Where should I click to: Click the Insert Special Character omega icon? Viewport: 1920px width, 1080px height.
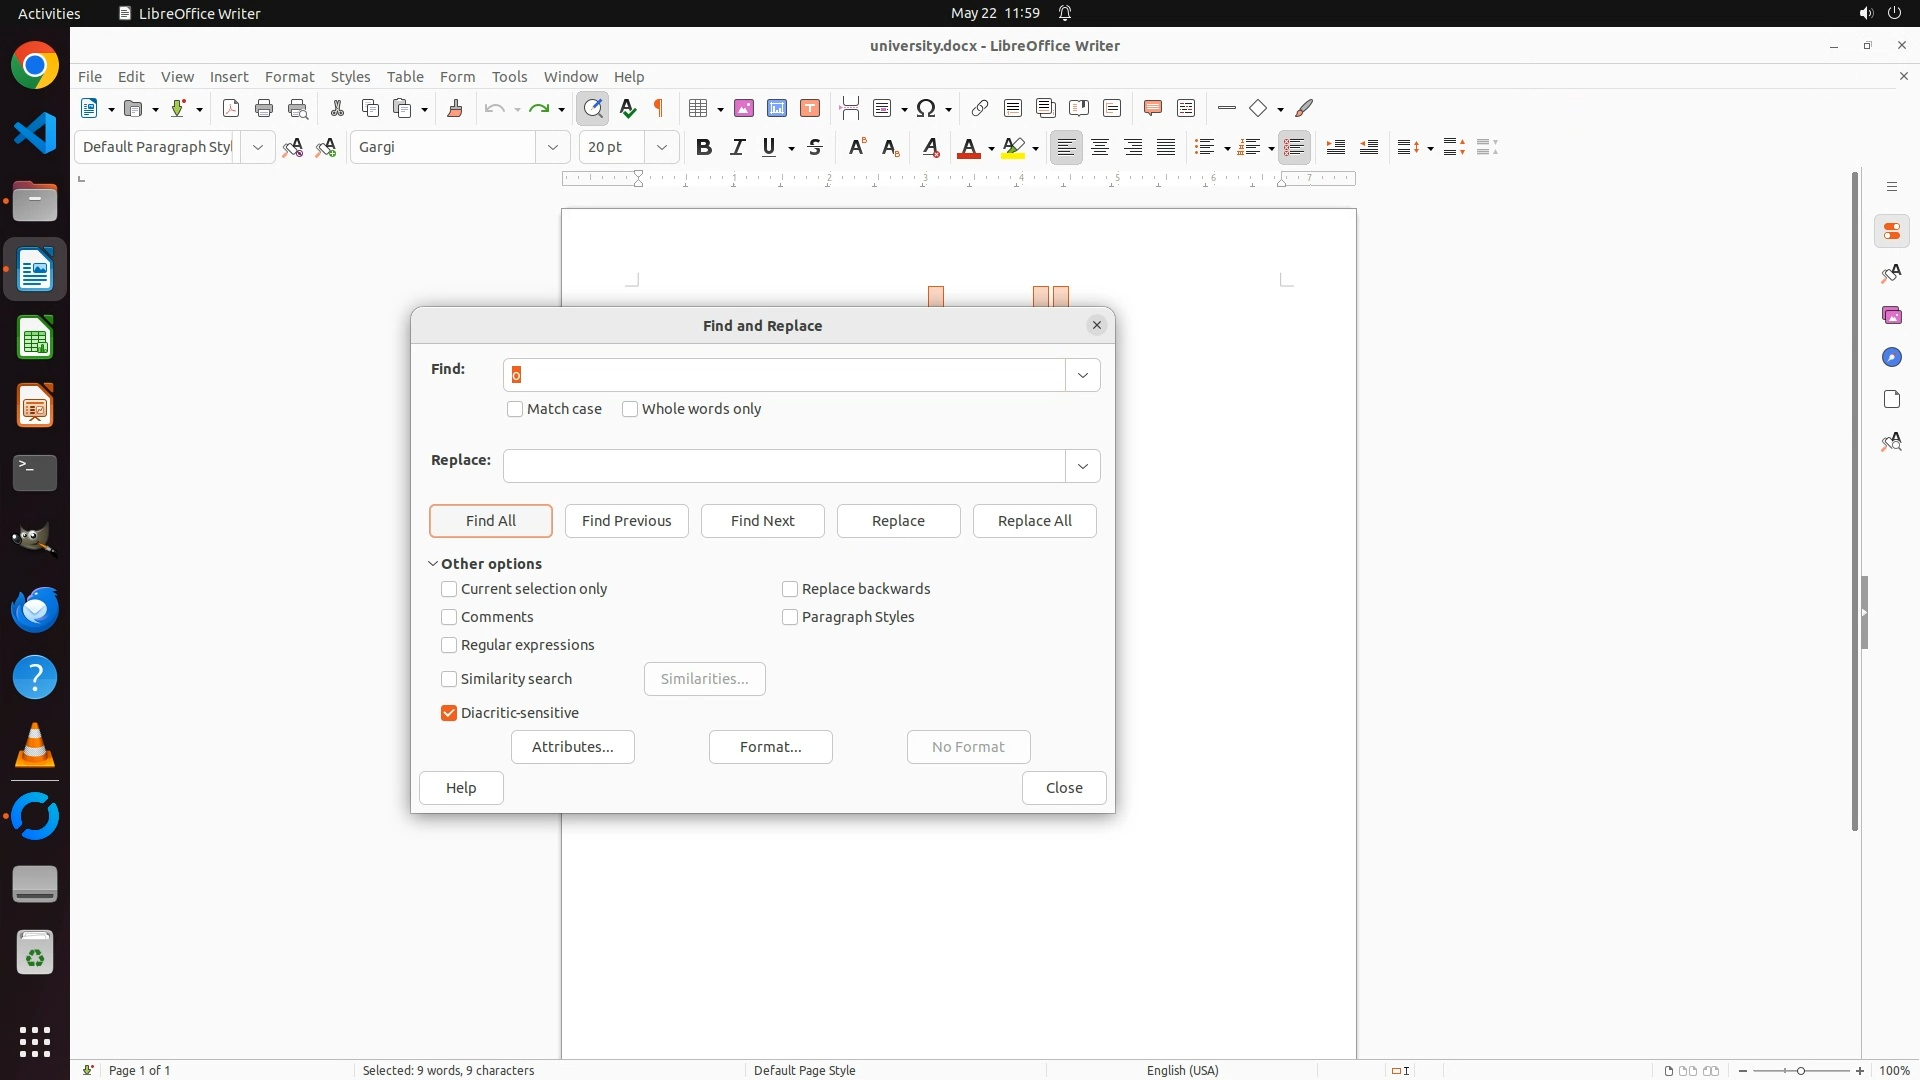point(926,108)
